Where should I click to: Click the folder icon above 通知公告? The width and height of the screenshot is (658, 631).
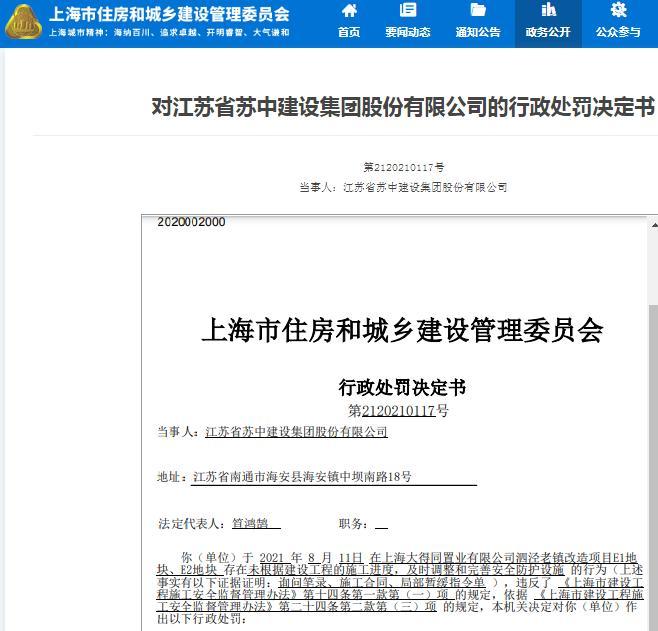pos(478,10)
